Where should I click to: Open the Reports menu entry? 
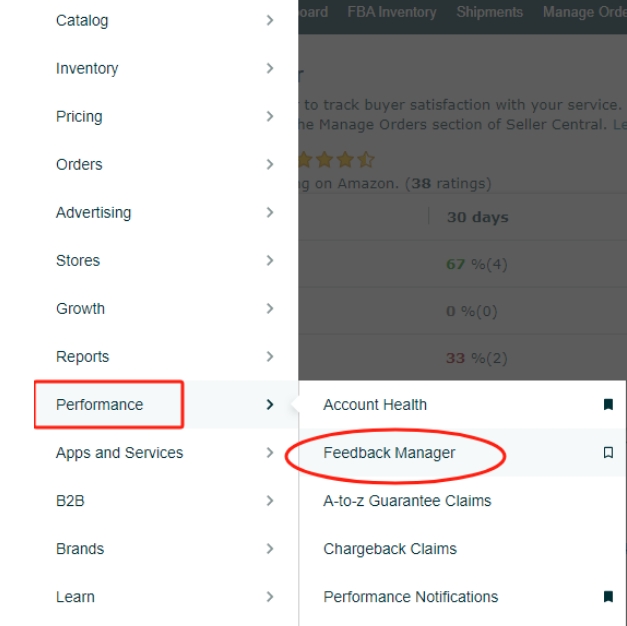coord(82,356)
